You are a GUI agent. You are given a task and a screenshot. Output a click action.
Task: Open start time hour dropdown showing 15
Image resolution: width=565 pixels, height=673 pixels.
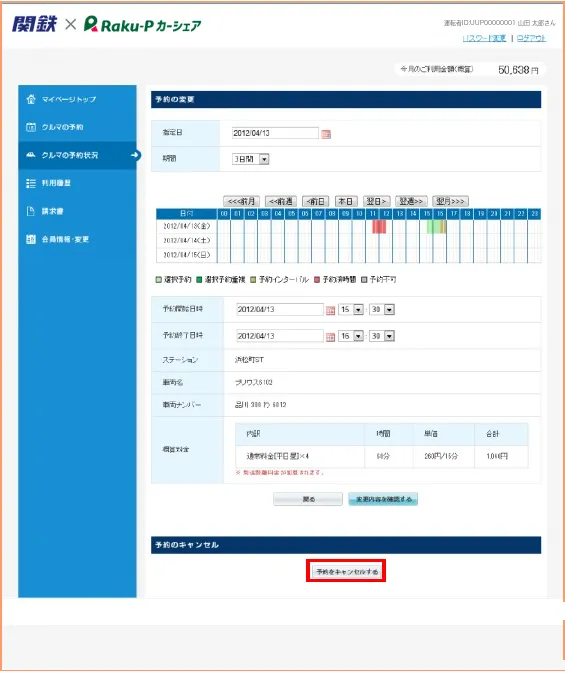pyautogui.click(x=351, y=309)
